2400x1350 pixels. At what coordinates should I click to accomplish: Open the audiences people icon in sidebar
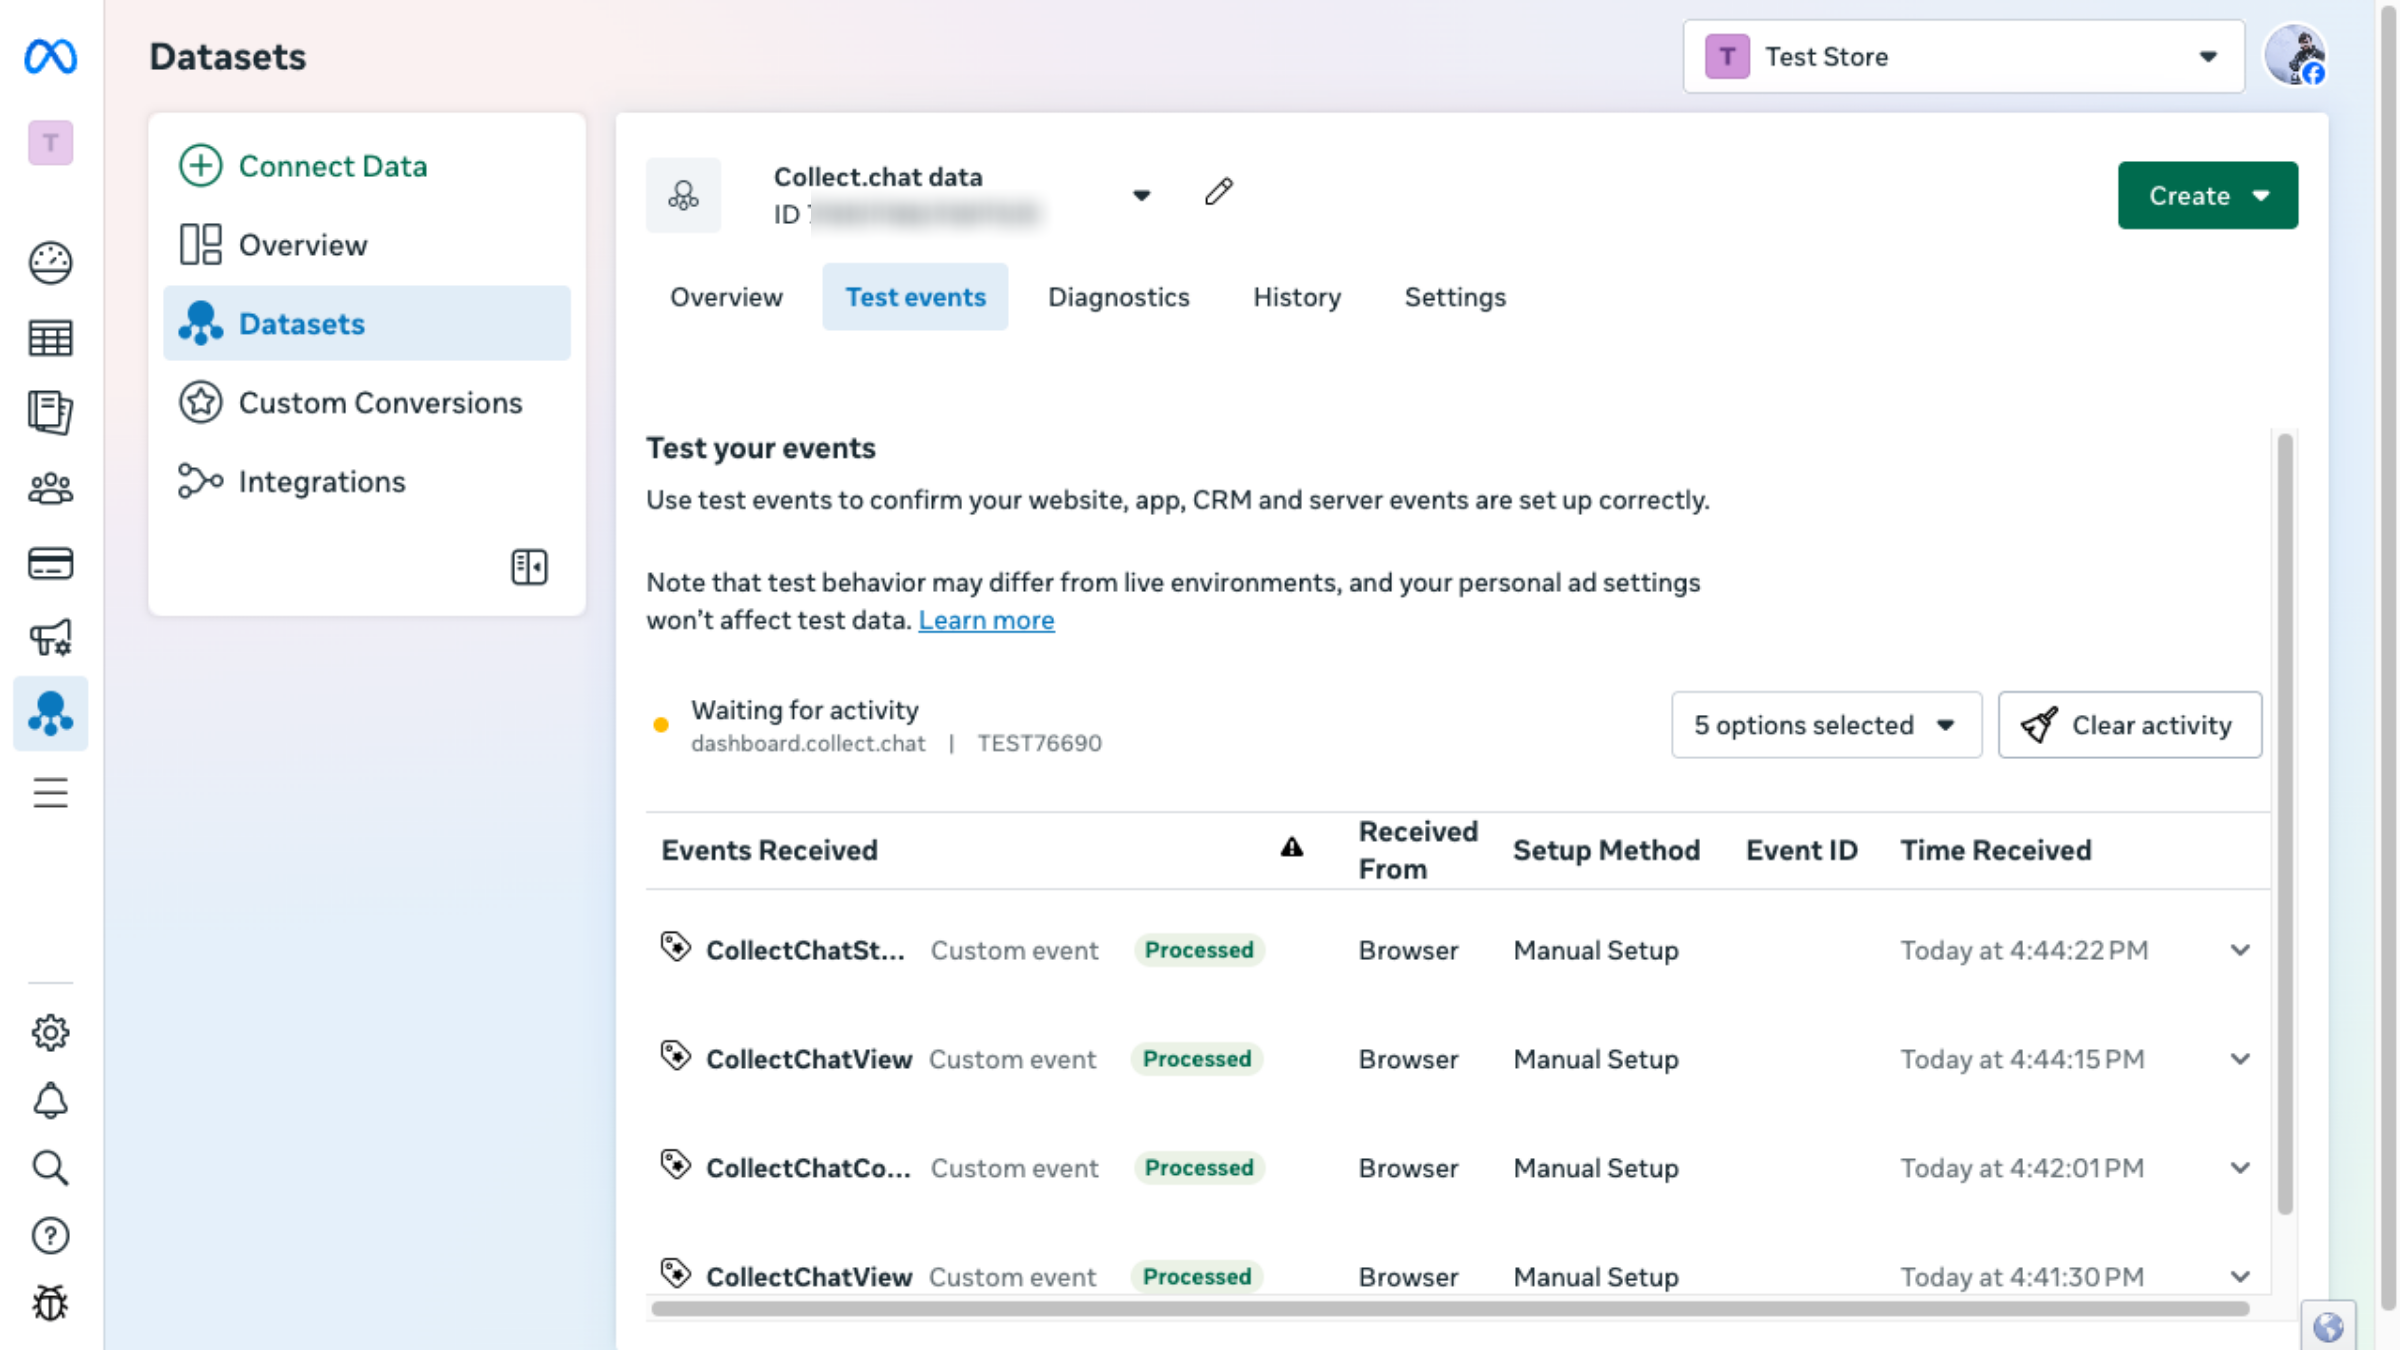(50, 489)
